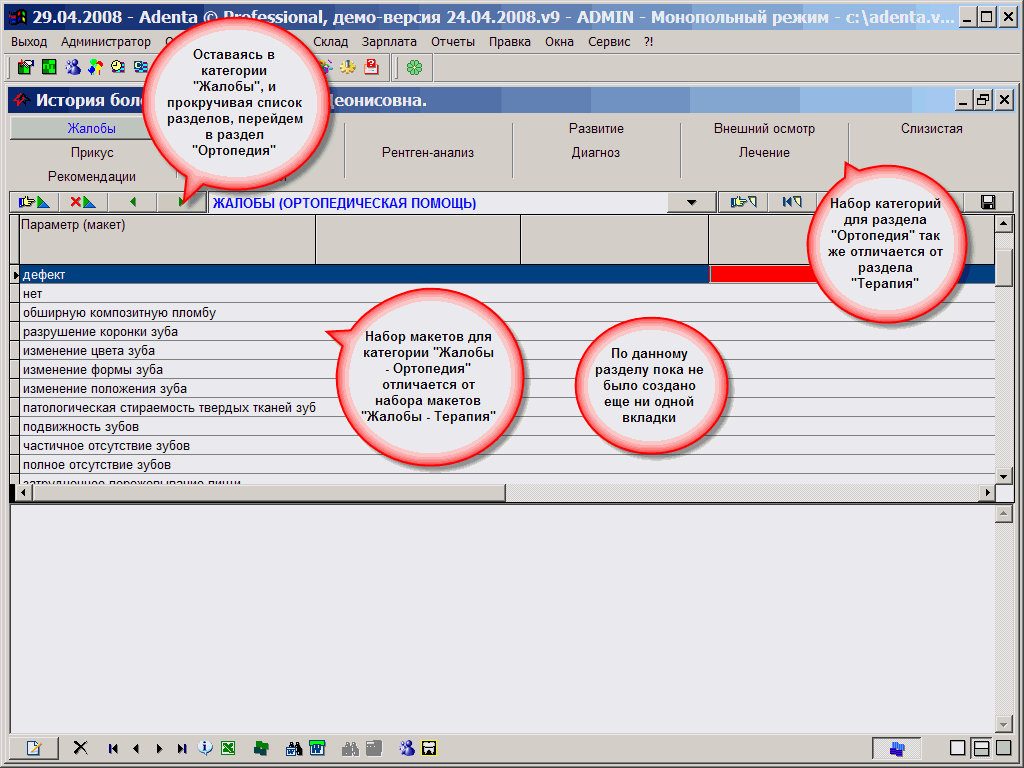This screenshot has width=1024, height=768.
Task: Select the Рентген-анализ category
Action: coord(427,153)
